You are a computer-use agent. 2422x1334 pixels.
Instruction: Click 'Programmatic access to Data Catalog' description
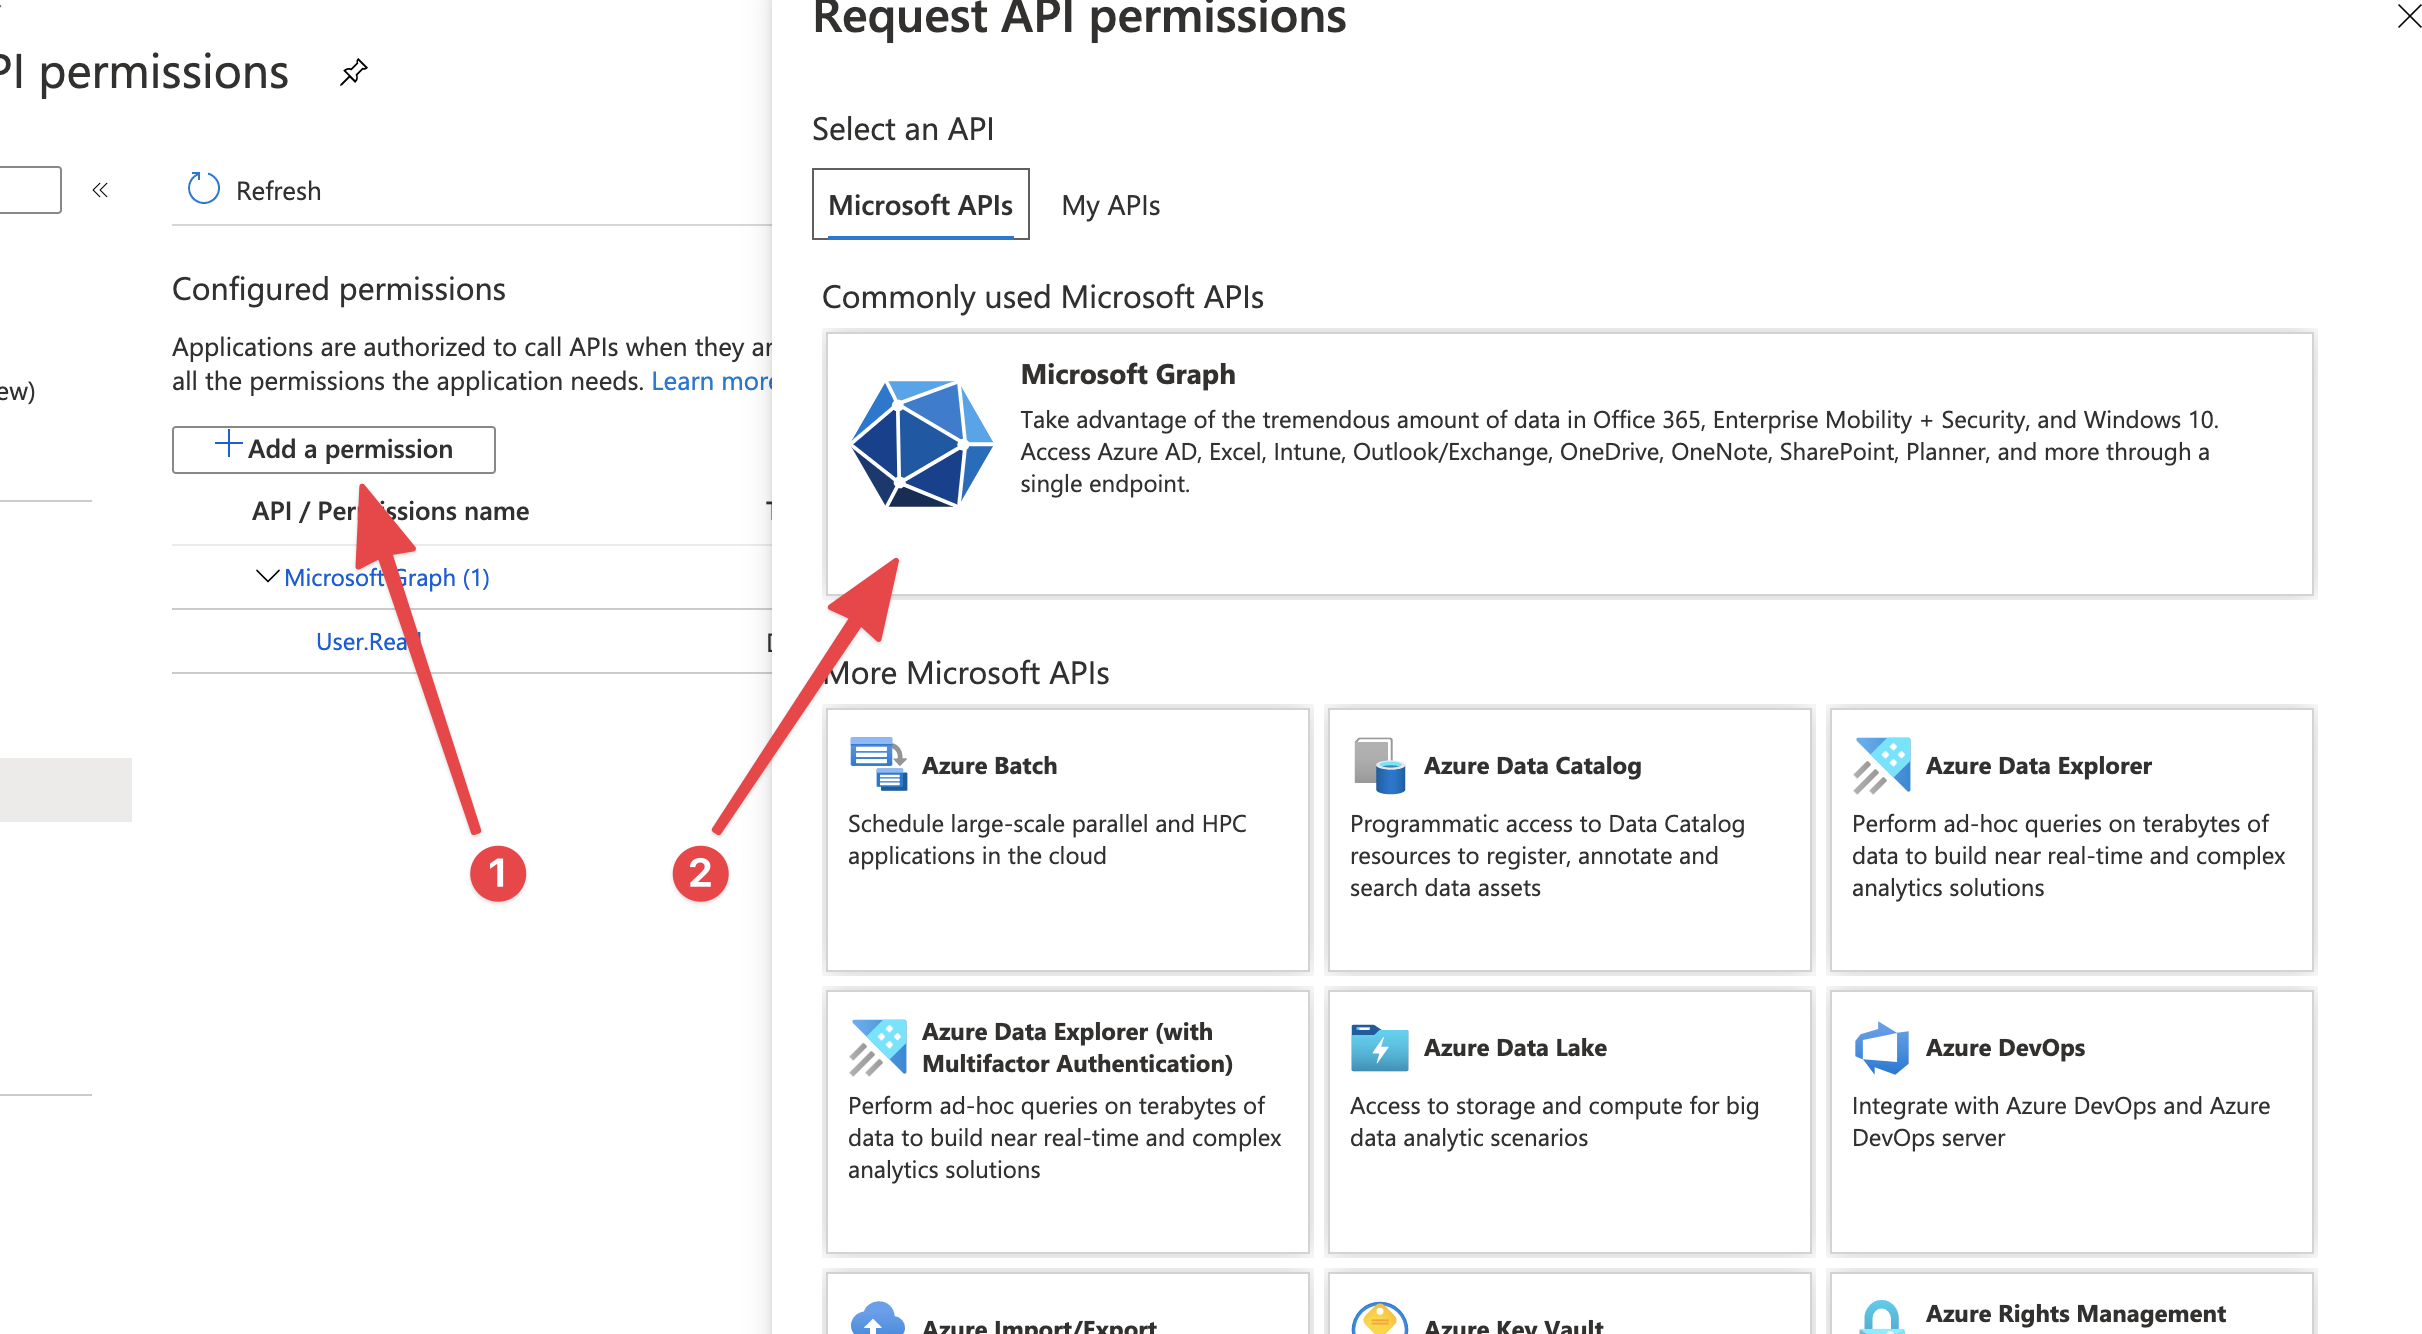tap(1547, 855)
